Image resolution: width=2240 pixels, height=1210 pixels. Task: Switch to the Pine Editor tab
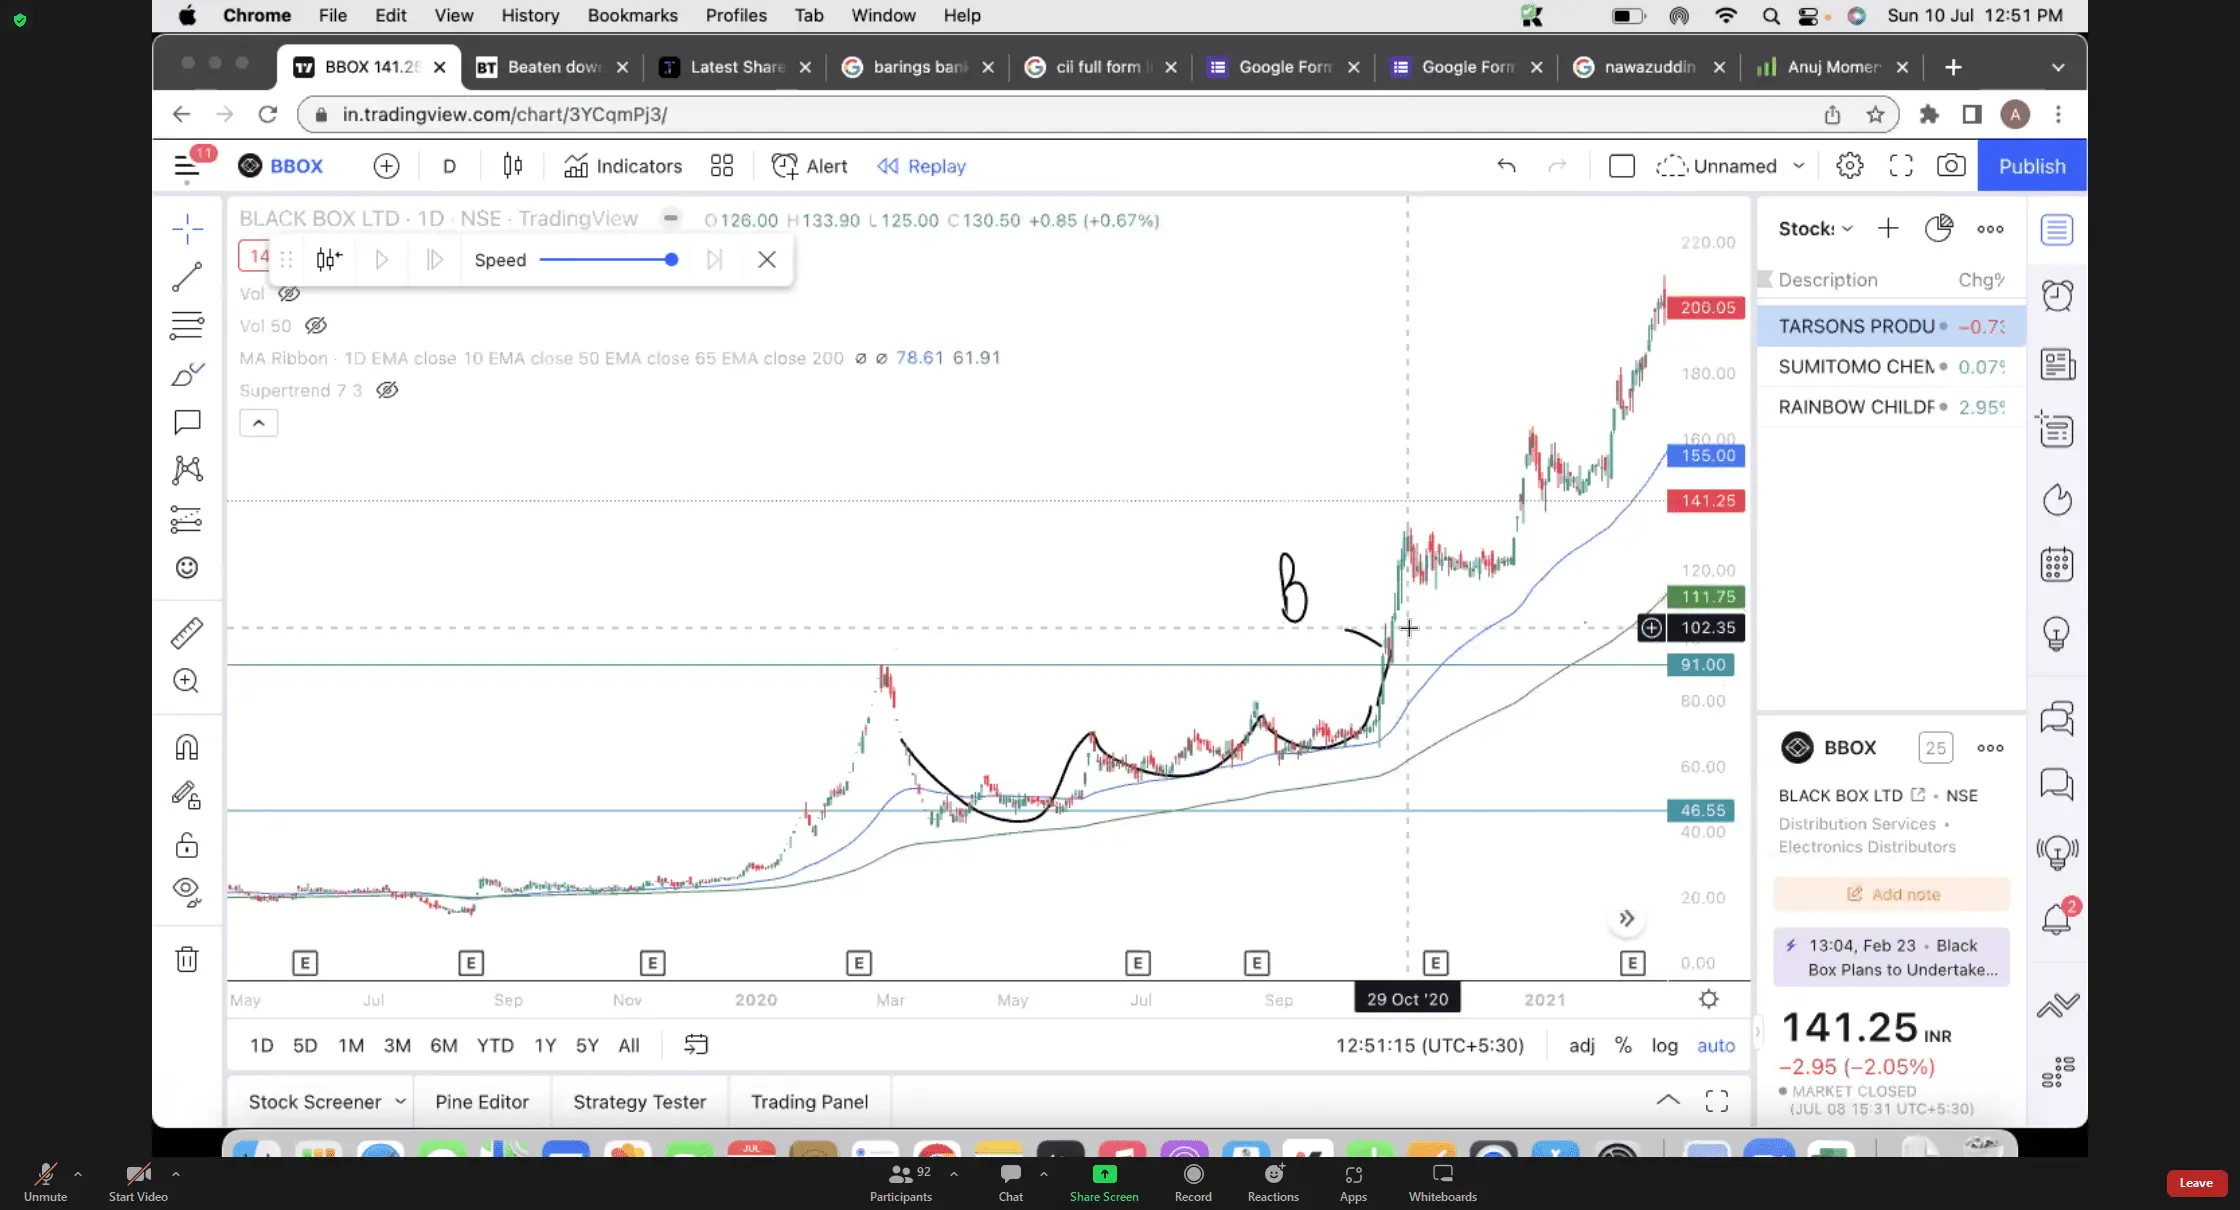pyautogui.click(x=481, y=1101)
